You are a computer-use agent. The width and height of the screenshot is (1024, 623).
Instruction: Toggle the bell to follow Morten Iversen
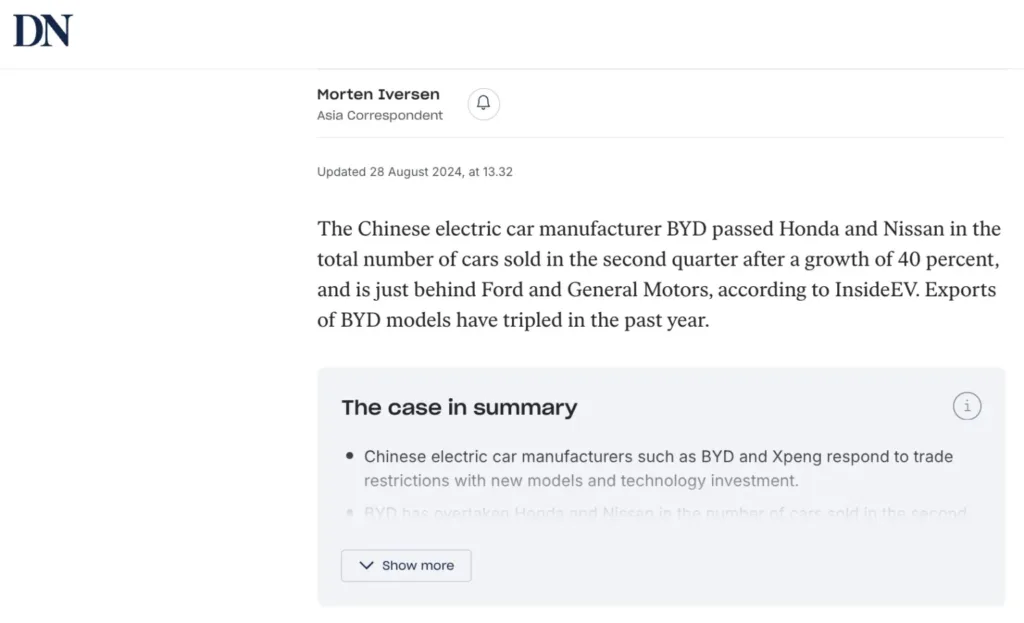pyautogui.click(x=484, y=104)
